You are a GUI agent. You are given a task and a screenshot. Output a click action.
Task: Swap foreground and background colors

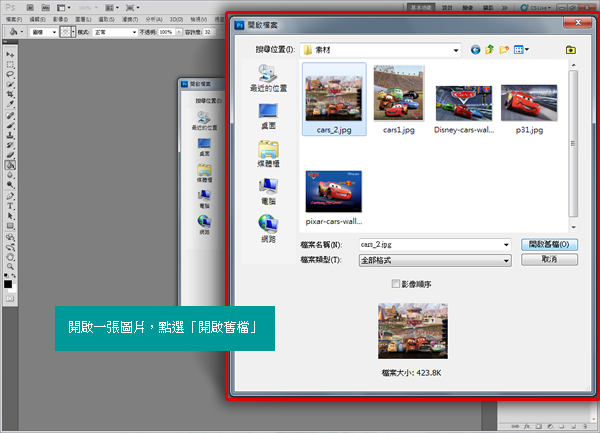(13, 275)
